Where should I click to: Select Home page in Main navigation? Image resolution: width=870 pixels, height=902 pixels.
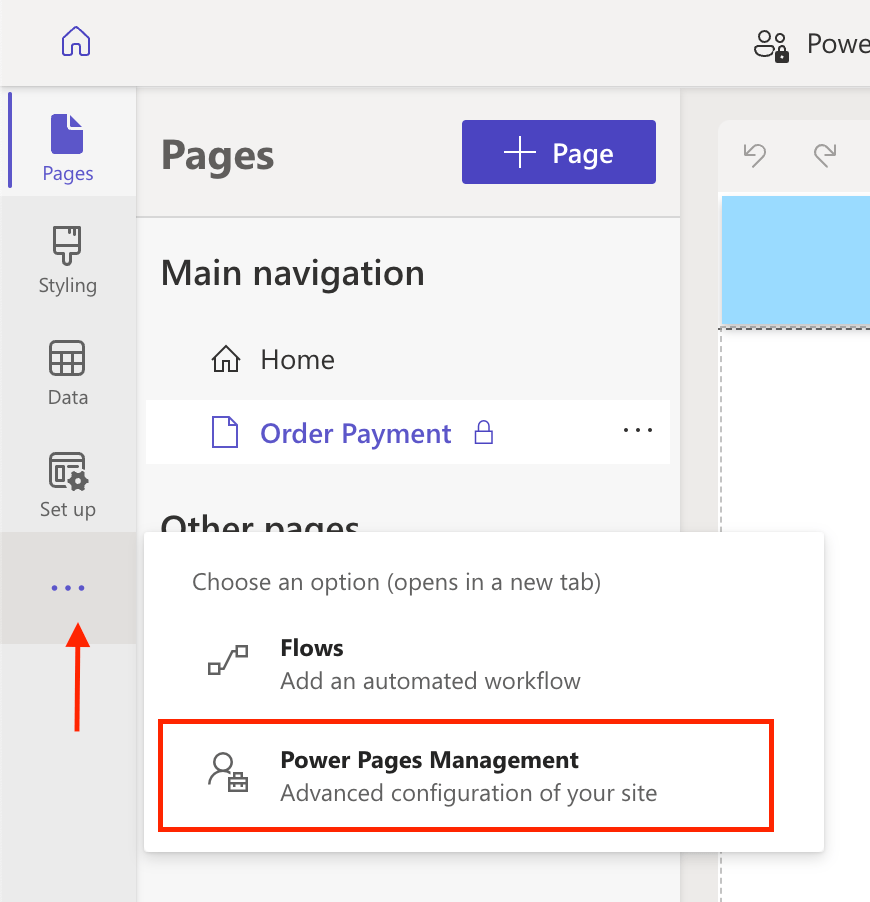point(297,360)
